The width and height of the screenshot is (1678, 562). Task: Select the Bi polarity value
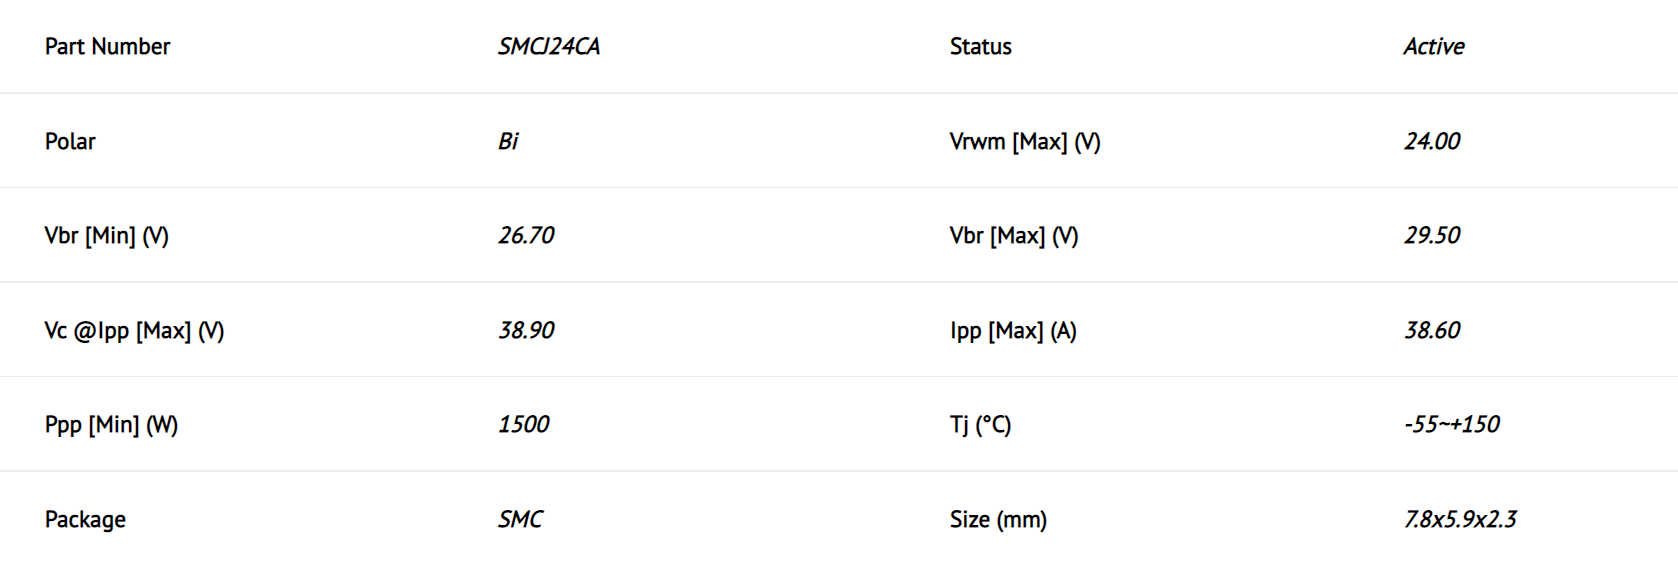[508, 141]
